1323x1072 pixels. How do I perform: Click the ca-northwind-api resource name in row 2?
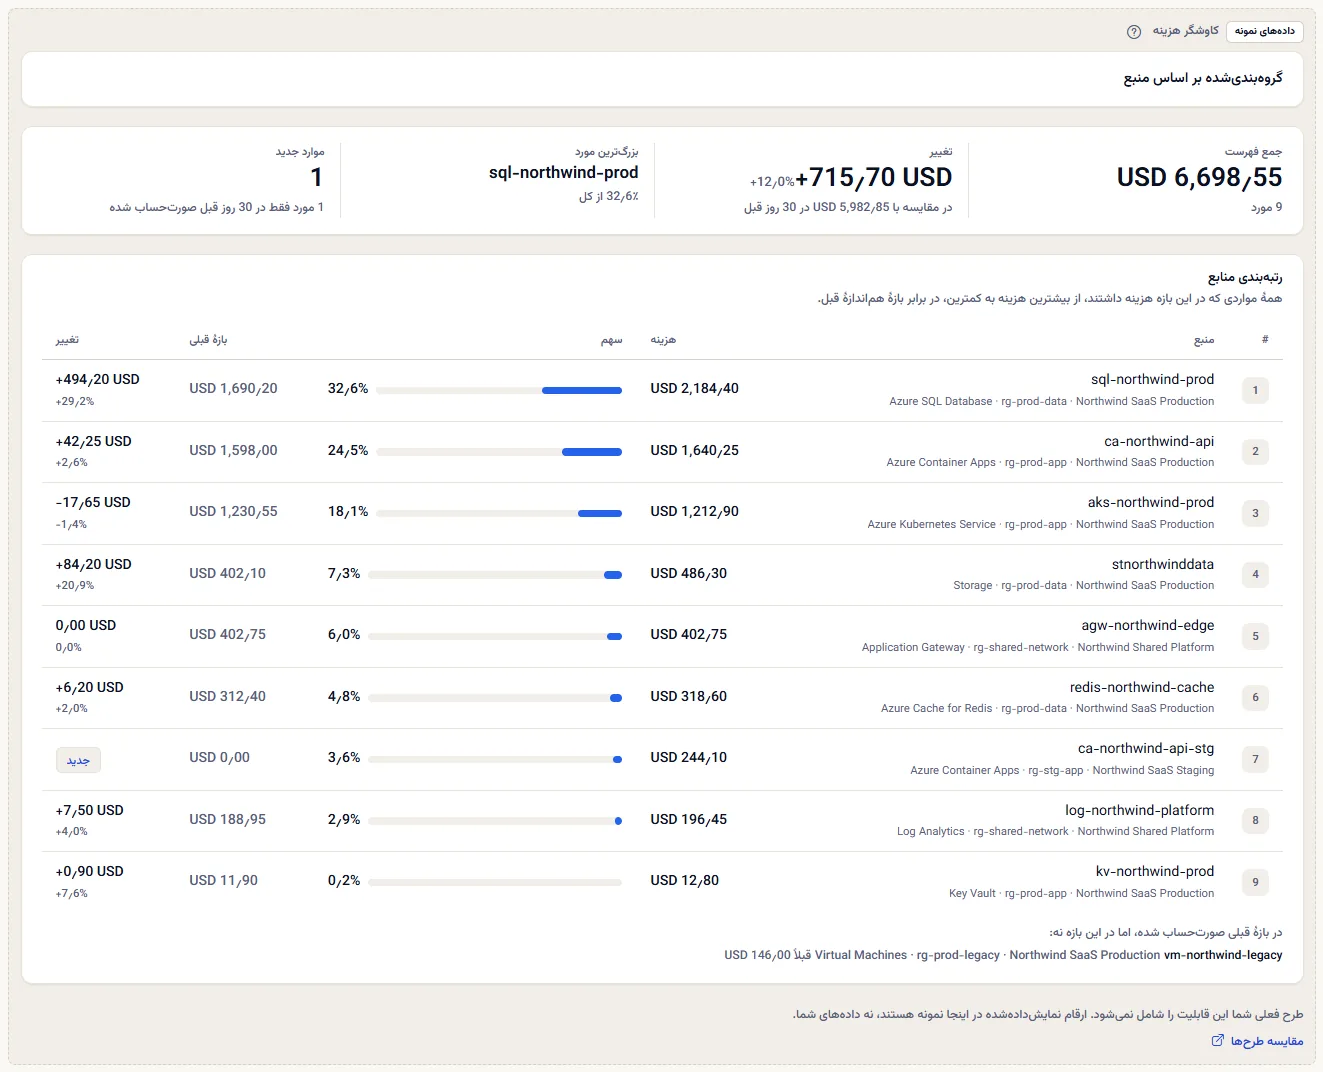(x=1159, y=441)
